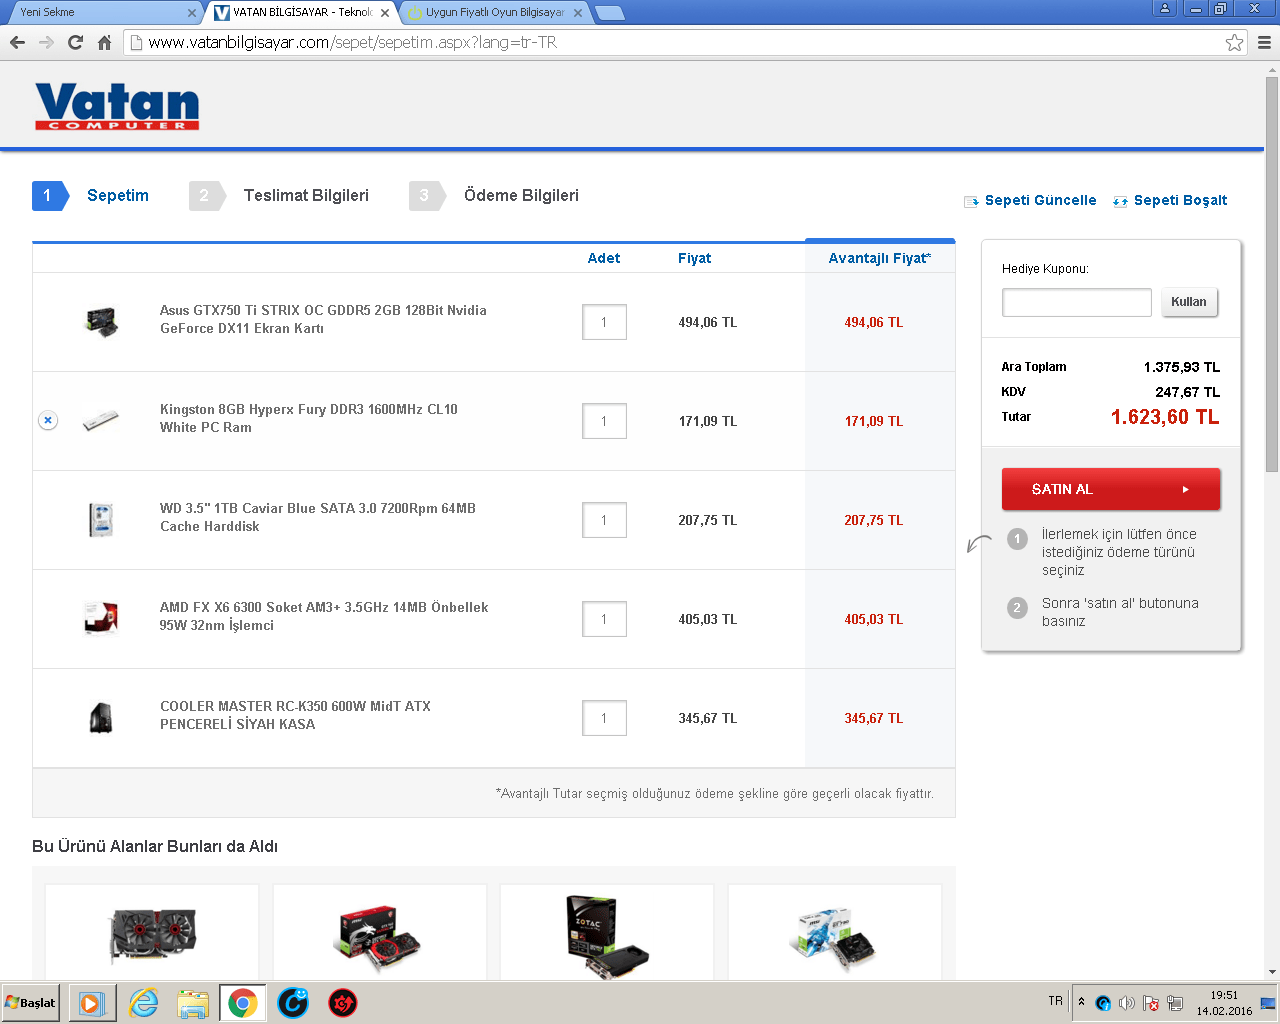Open the Chrome menu icon
The width and height of the screenshot is (1280, 1024).
pos(1264,43)
